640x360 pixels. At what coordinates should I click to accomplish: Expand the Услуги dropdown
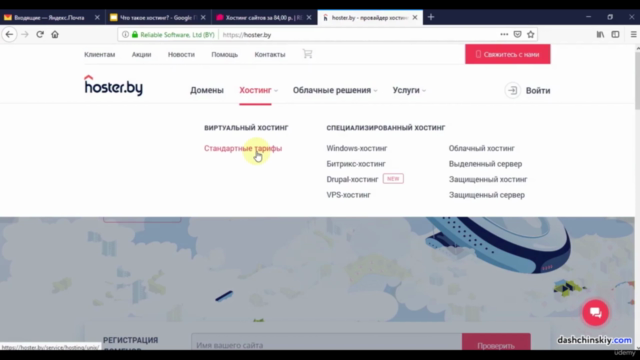point(409,90)
